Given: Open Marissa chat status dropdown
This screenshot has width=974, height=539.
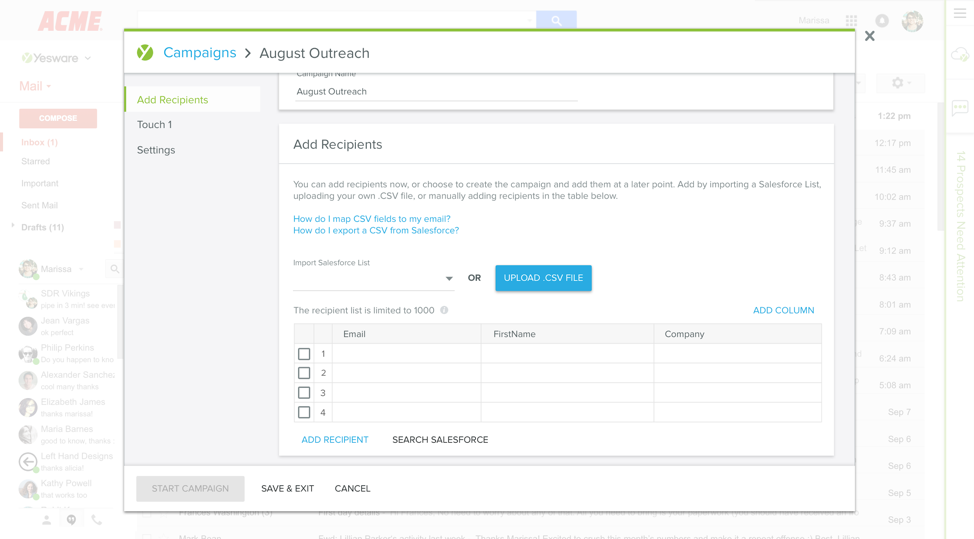Looking at the screenshot, I should pyautogui.click(x=81, y=269).
